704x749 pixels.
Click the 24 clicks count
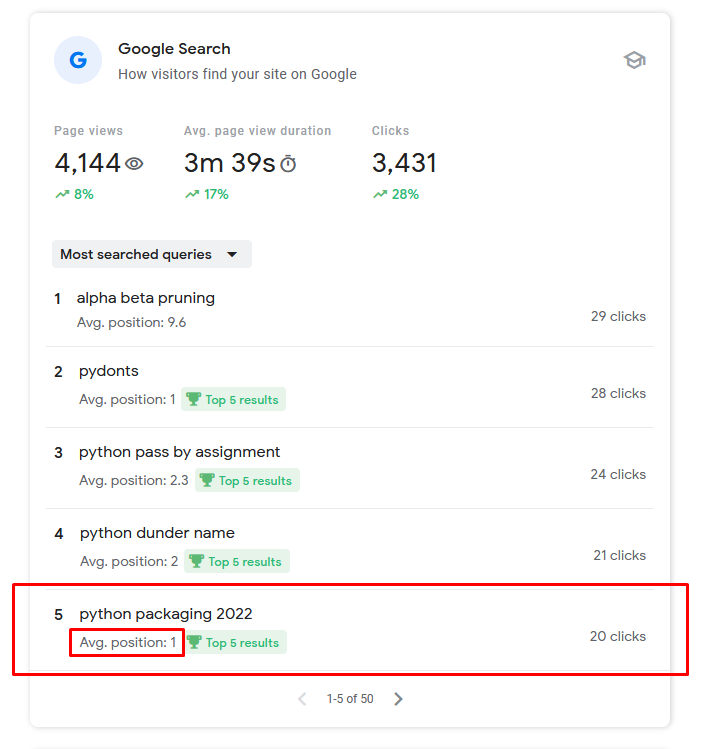click(x=618, y=474)
